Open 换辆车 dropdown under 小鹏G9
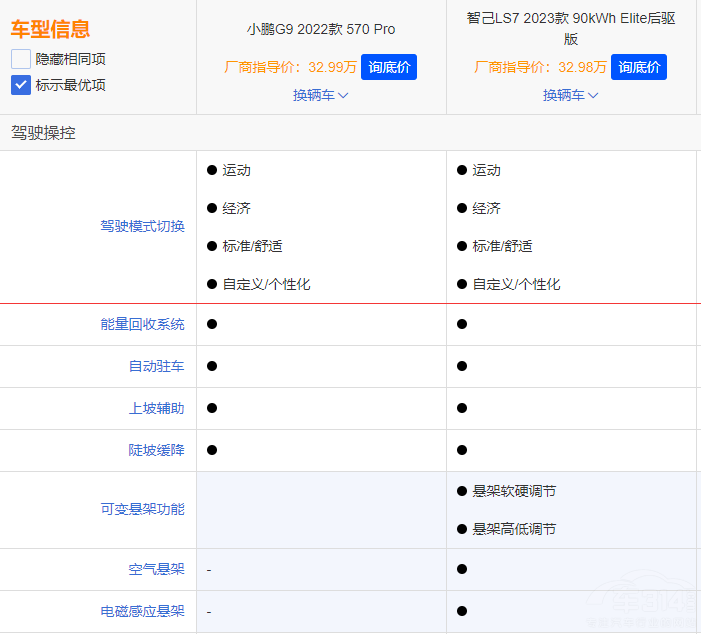Image resolution: width=701 pixels, height=634 pixels. tap(320, 95)
